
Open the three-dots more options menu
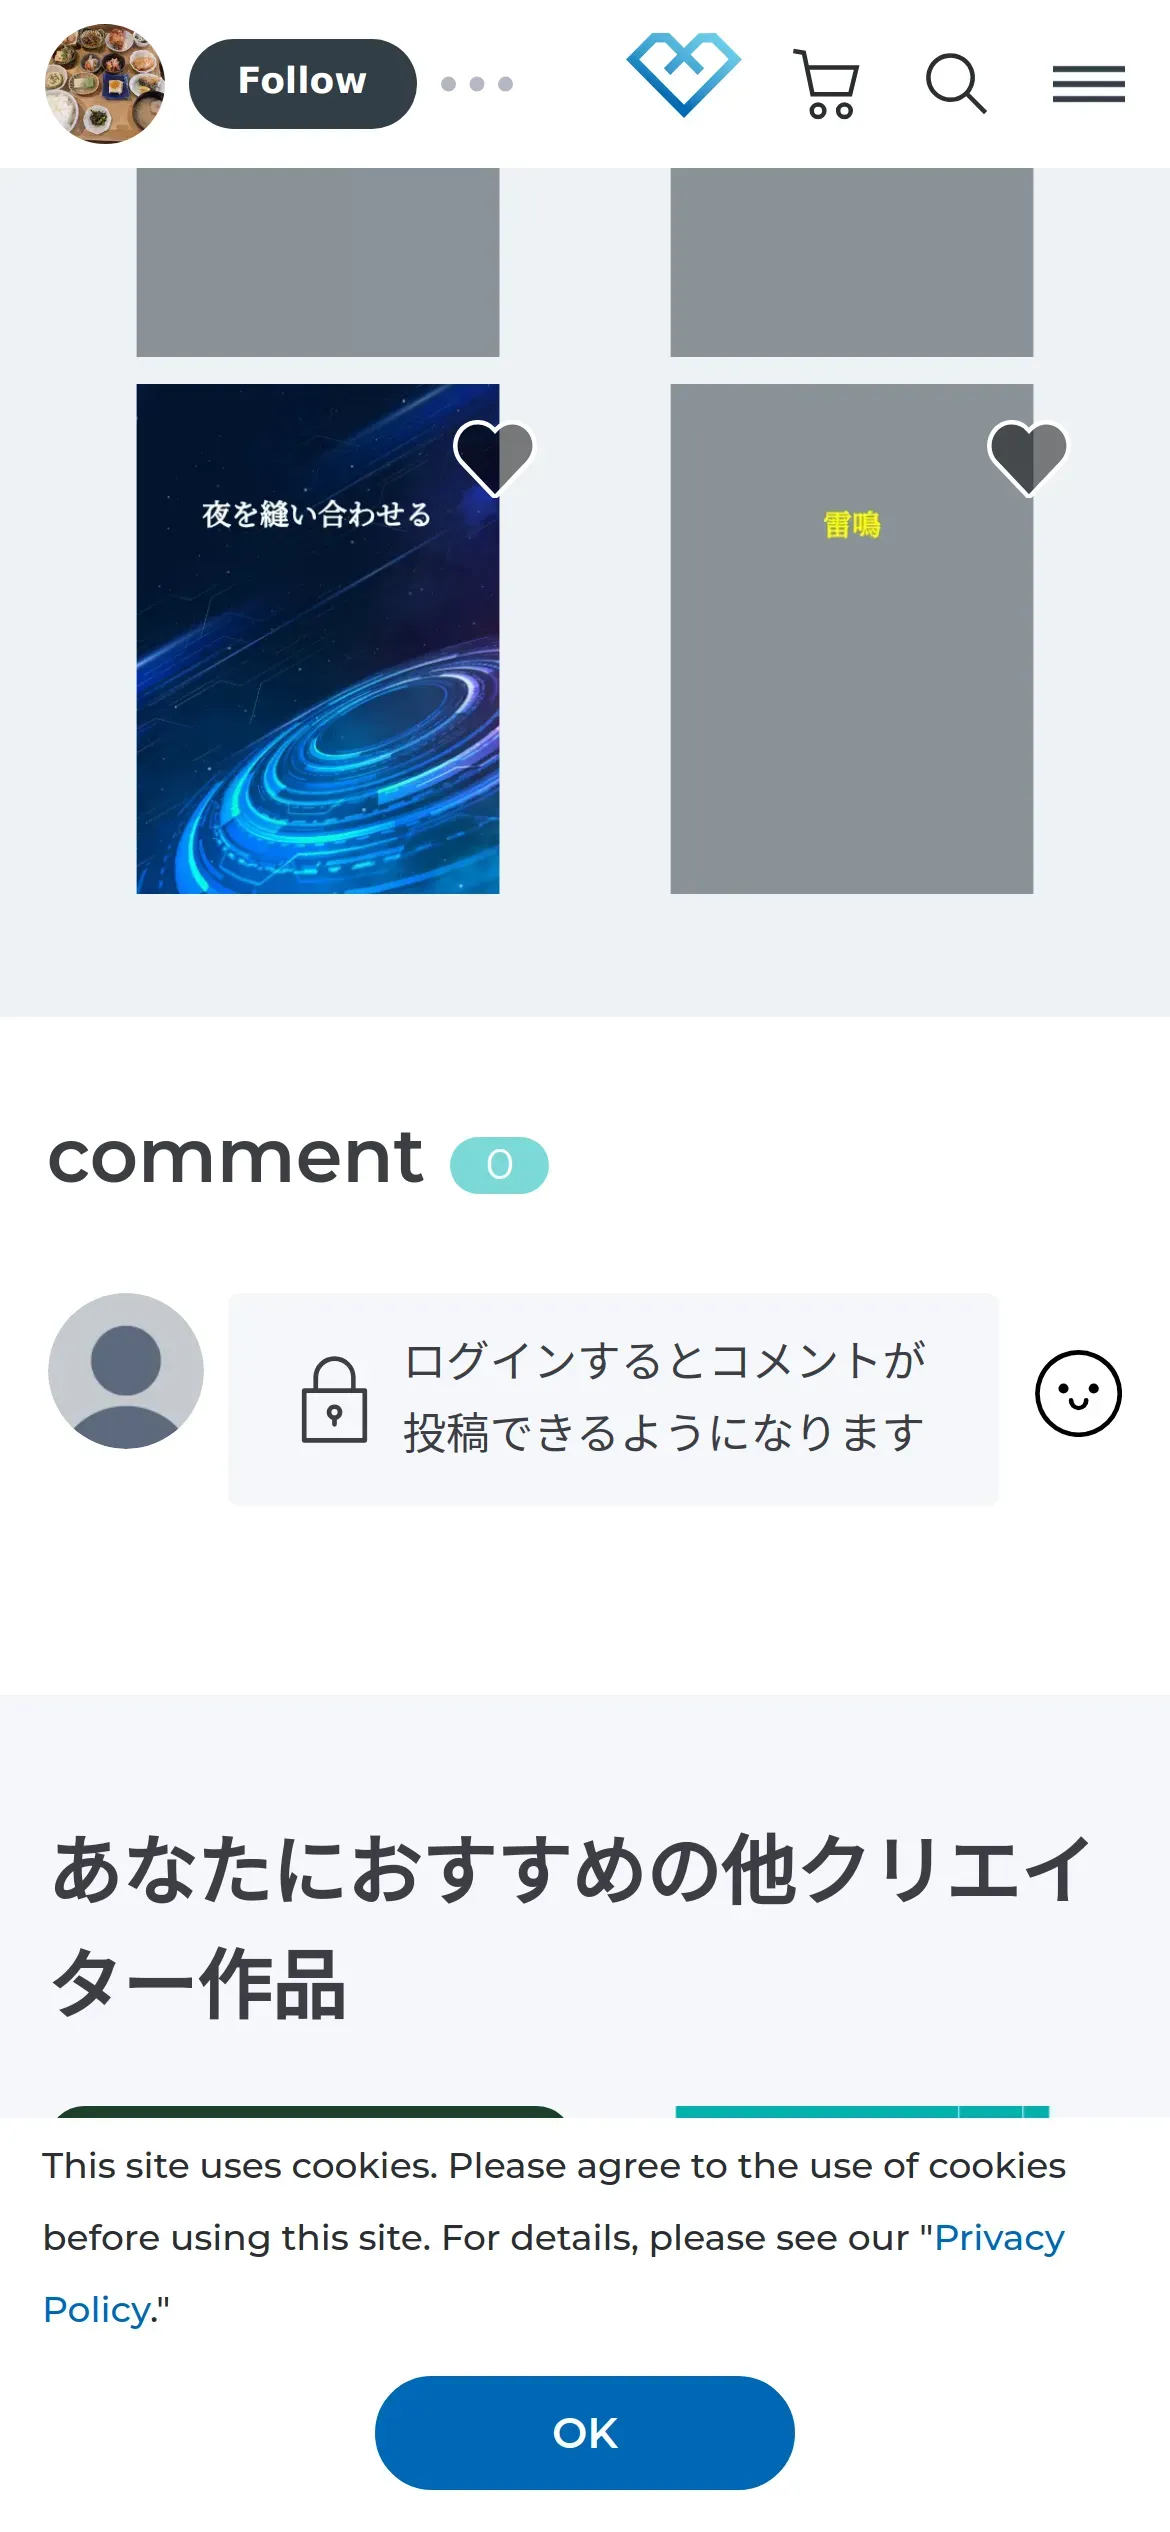point(477,84)
